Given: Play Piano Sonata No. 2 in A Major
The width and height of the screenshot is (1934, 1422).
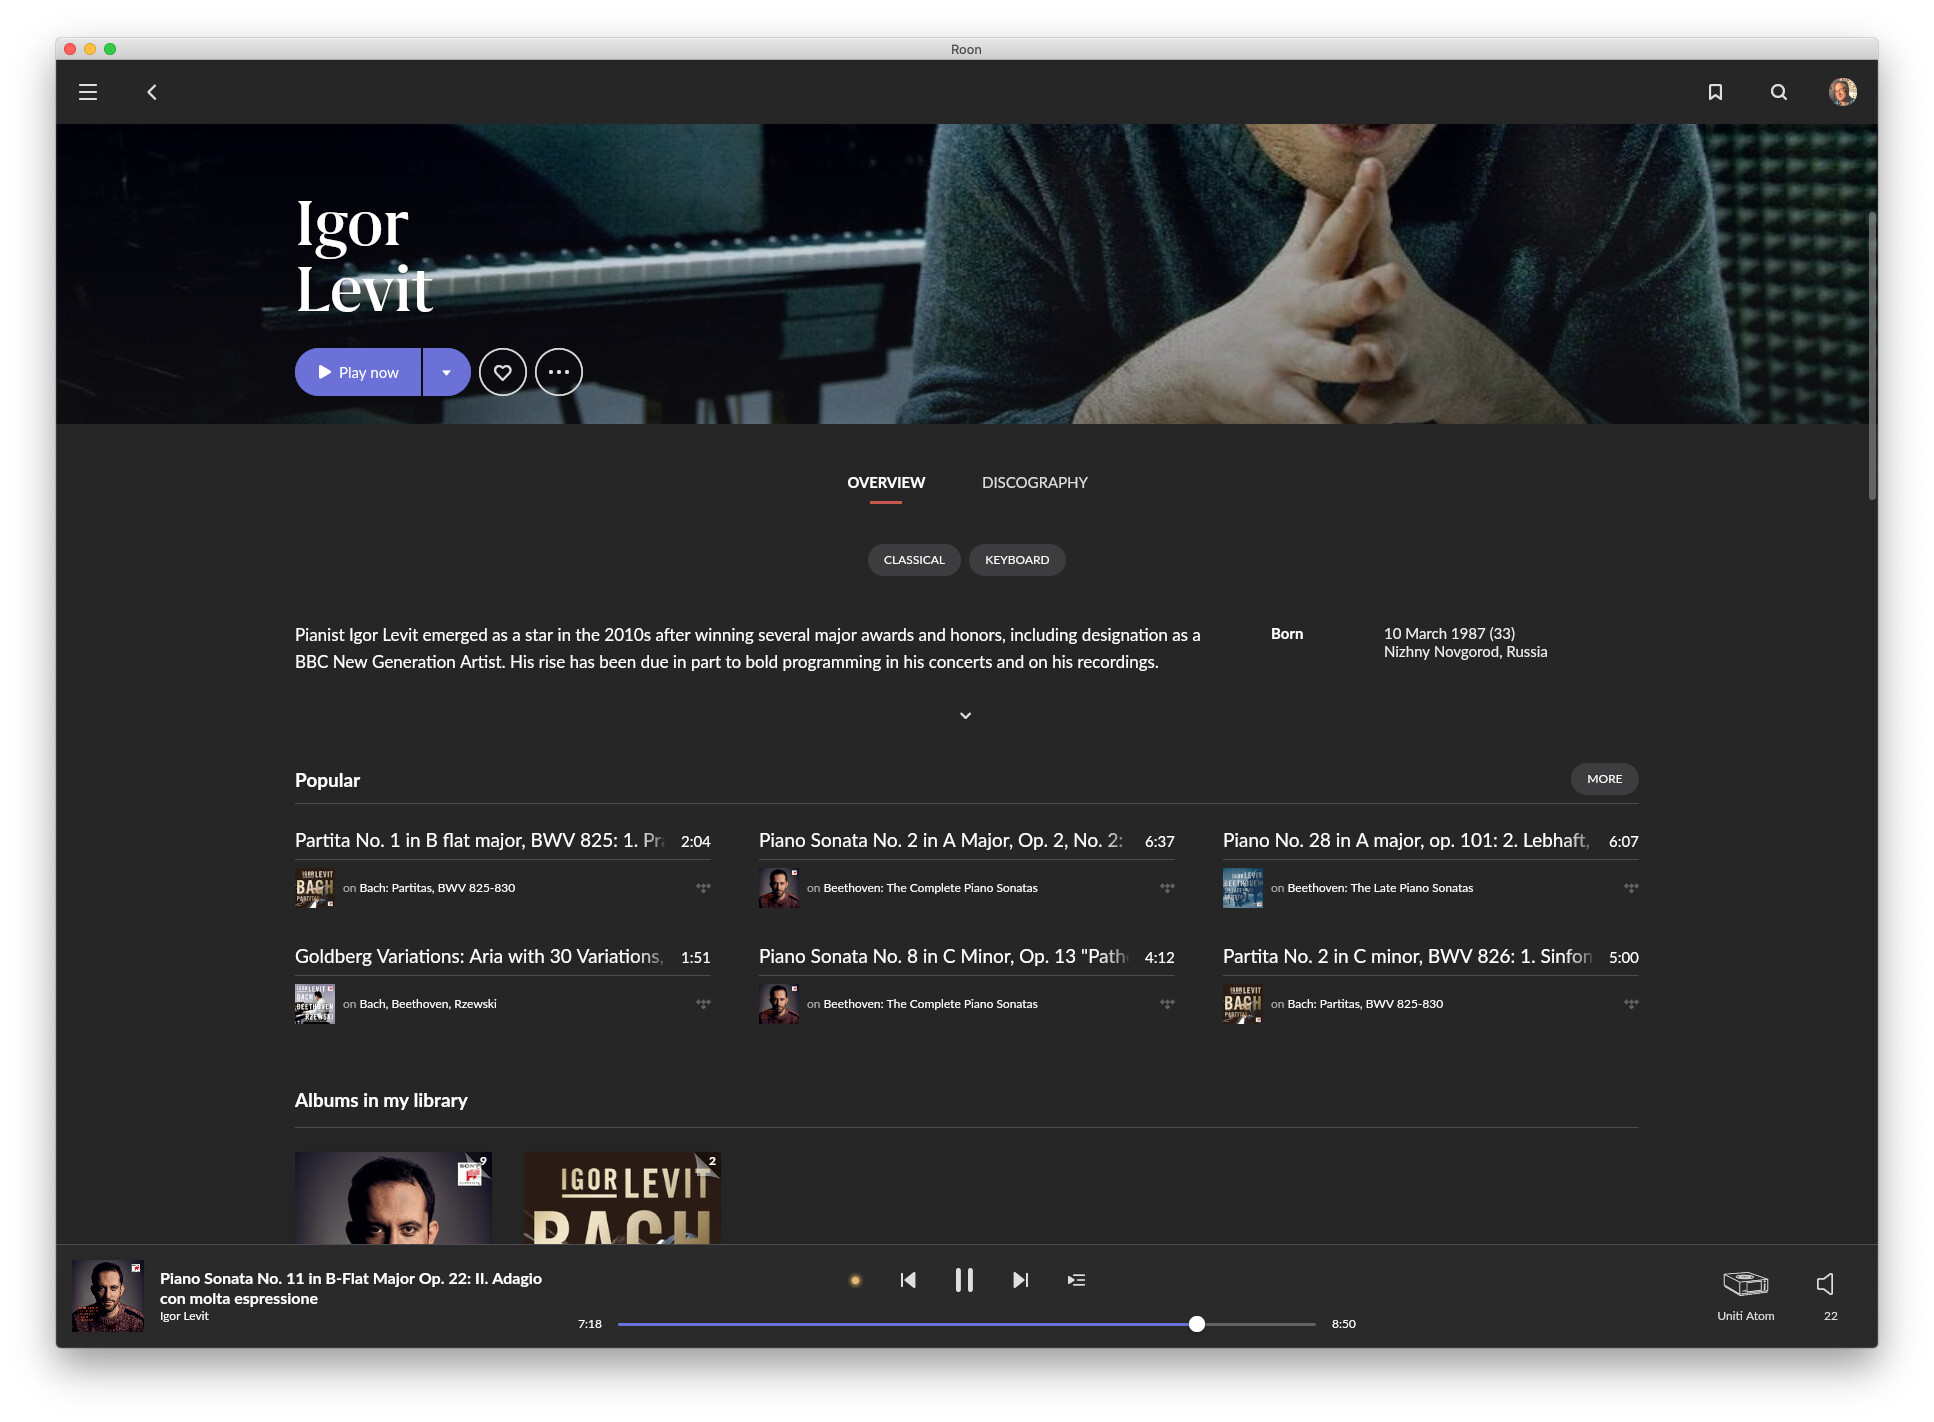Looking at the screenshot, I should point(941,841).
